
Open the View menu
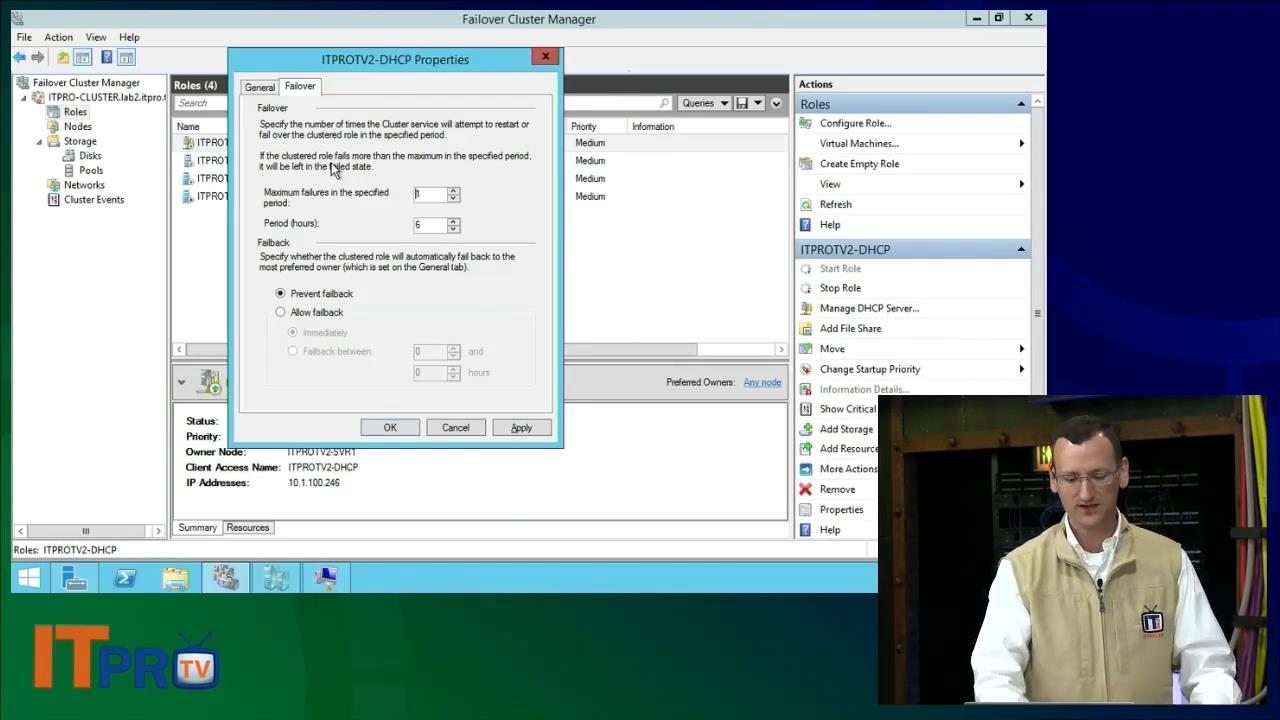96,37
